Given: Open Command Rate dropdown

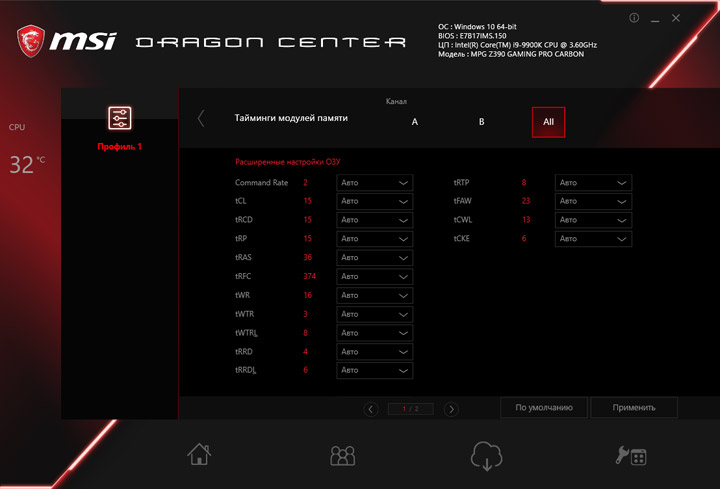Looking at the screenshot, I should [375, 183].
